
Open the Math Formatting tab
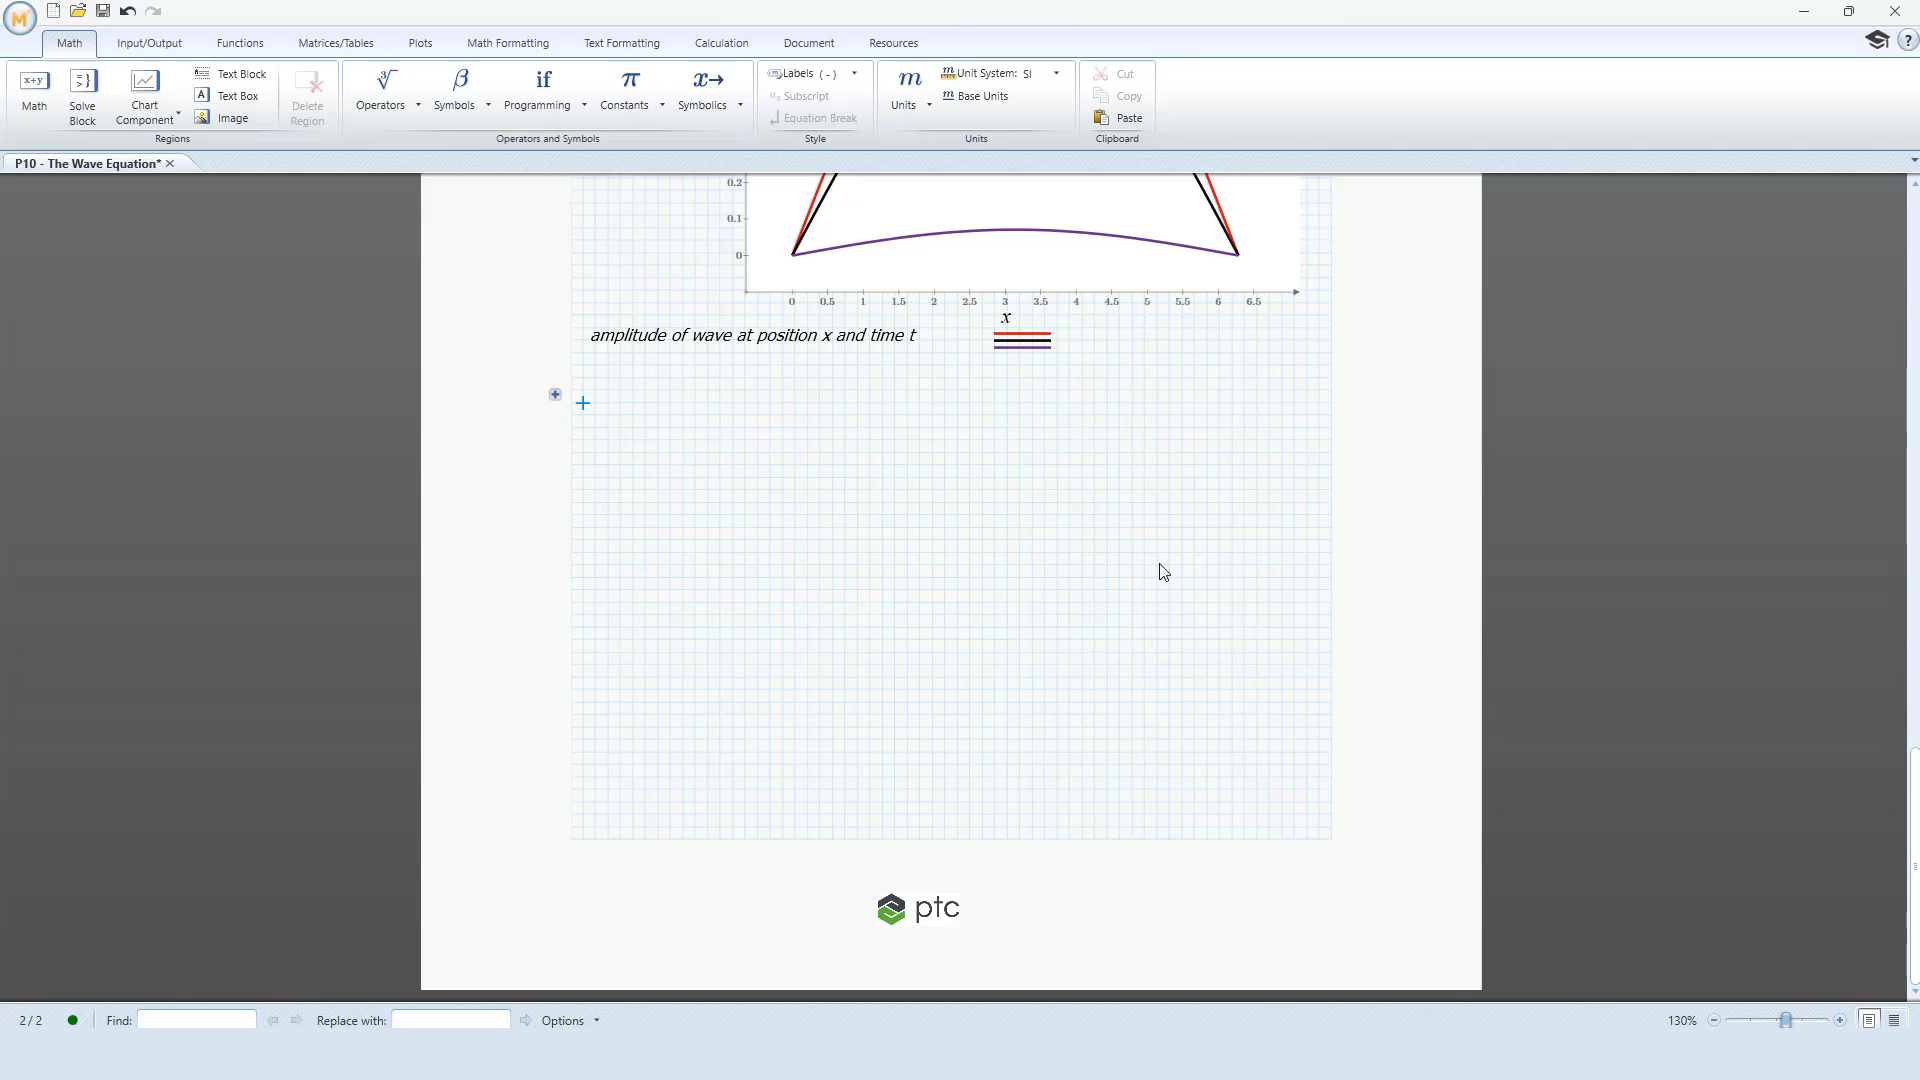pyautogui.click(x=508, y=43)
